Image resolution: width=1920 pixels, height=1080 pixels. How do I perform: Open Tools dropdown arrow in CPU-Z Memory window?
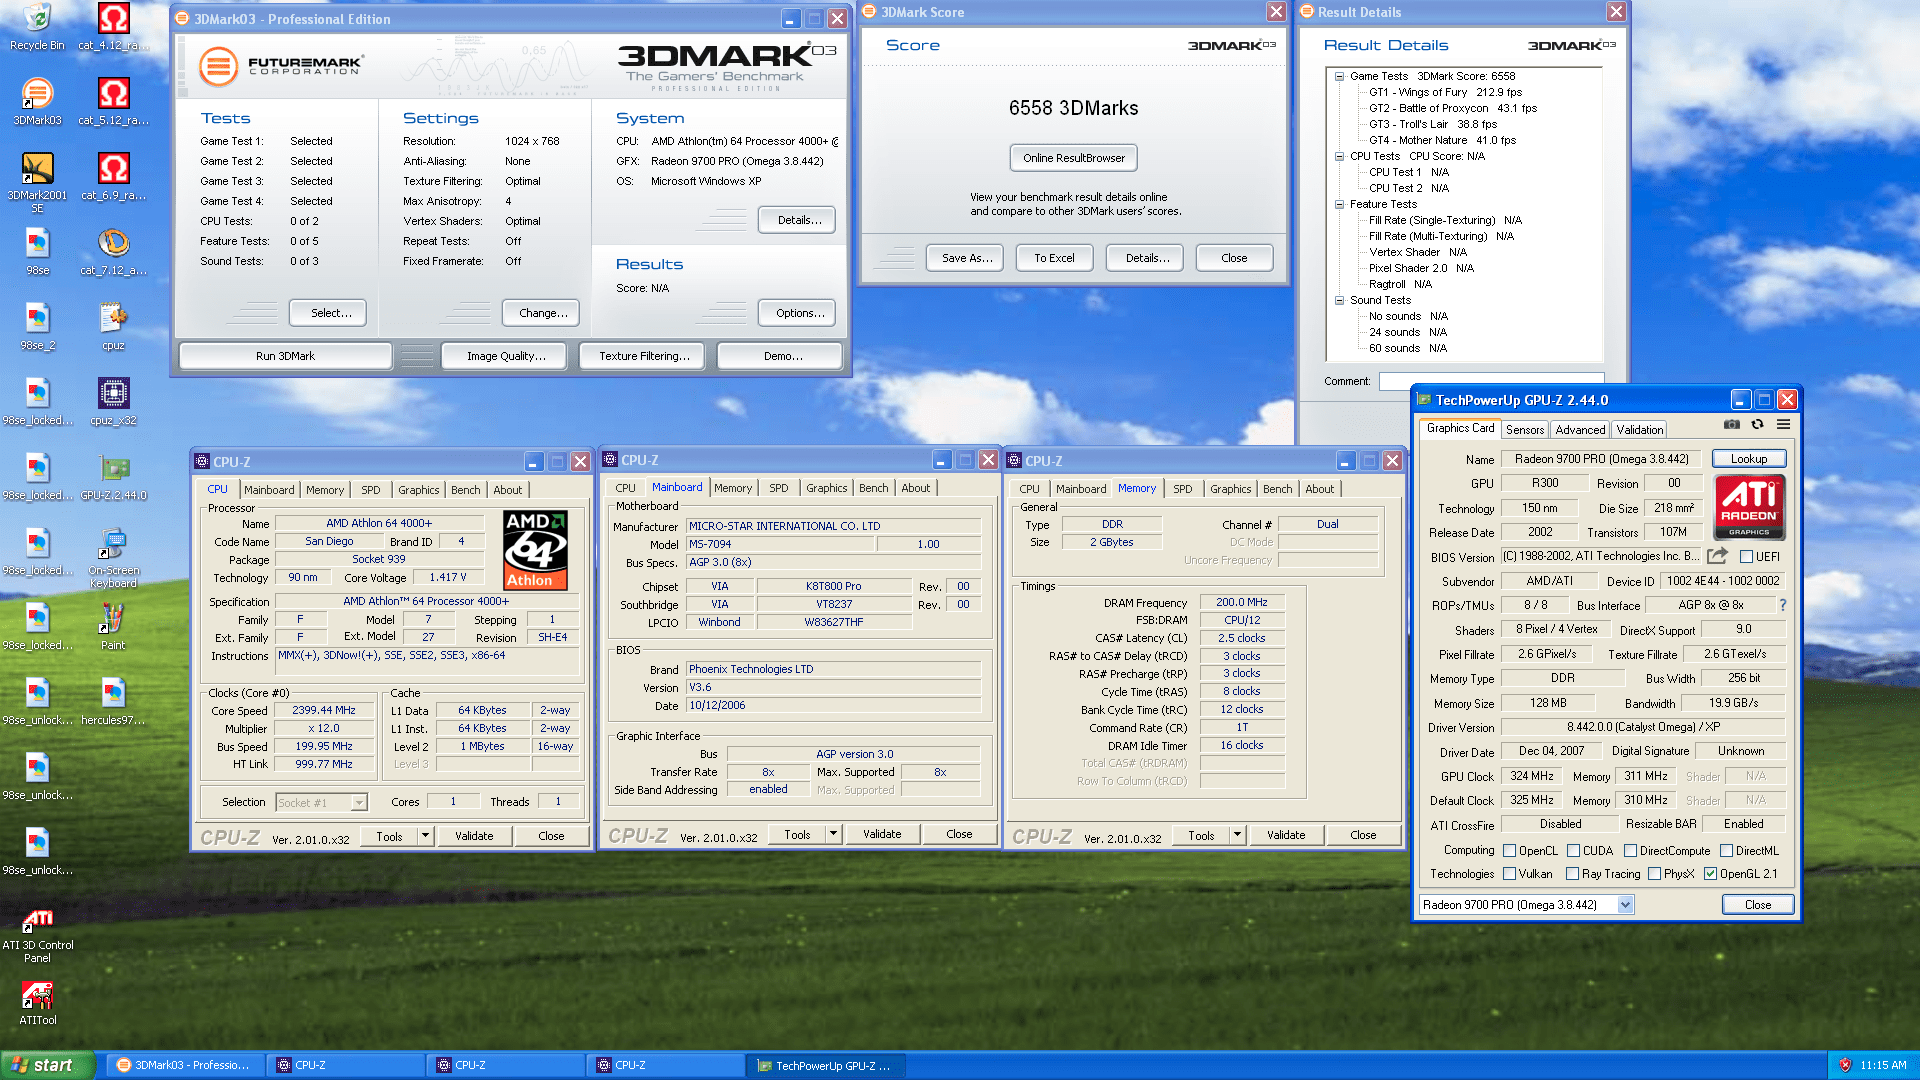click(x=1237, y=834)
